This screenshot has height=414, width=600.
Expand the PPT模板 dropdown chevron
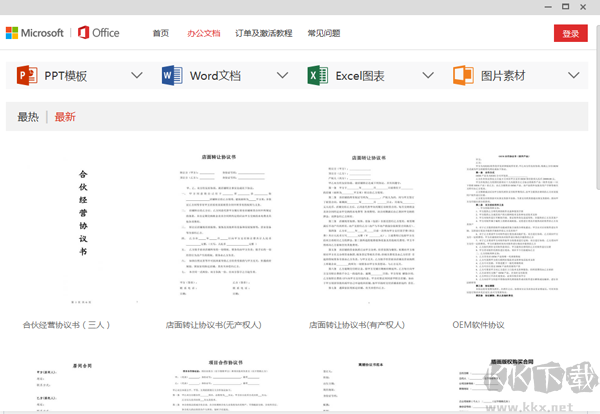point(137,75)
